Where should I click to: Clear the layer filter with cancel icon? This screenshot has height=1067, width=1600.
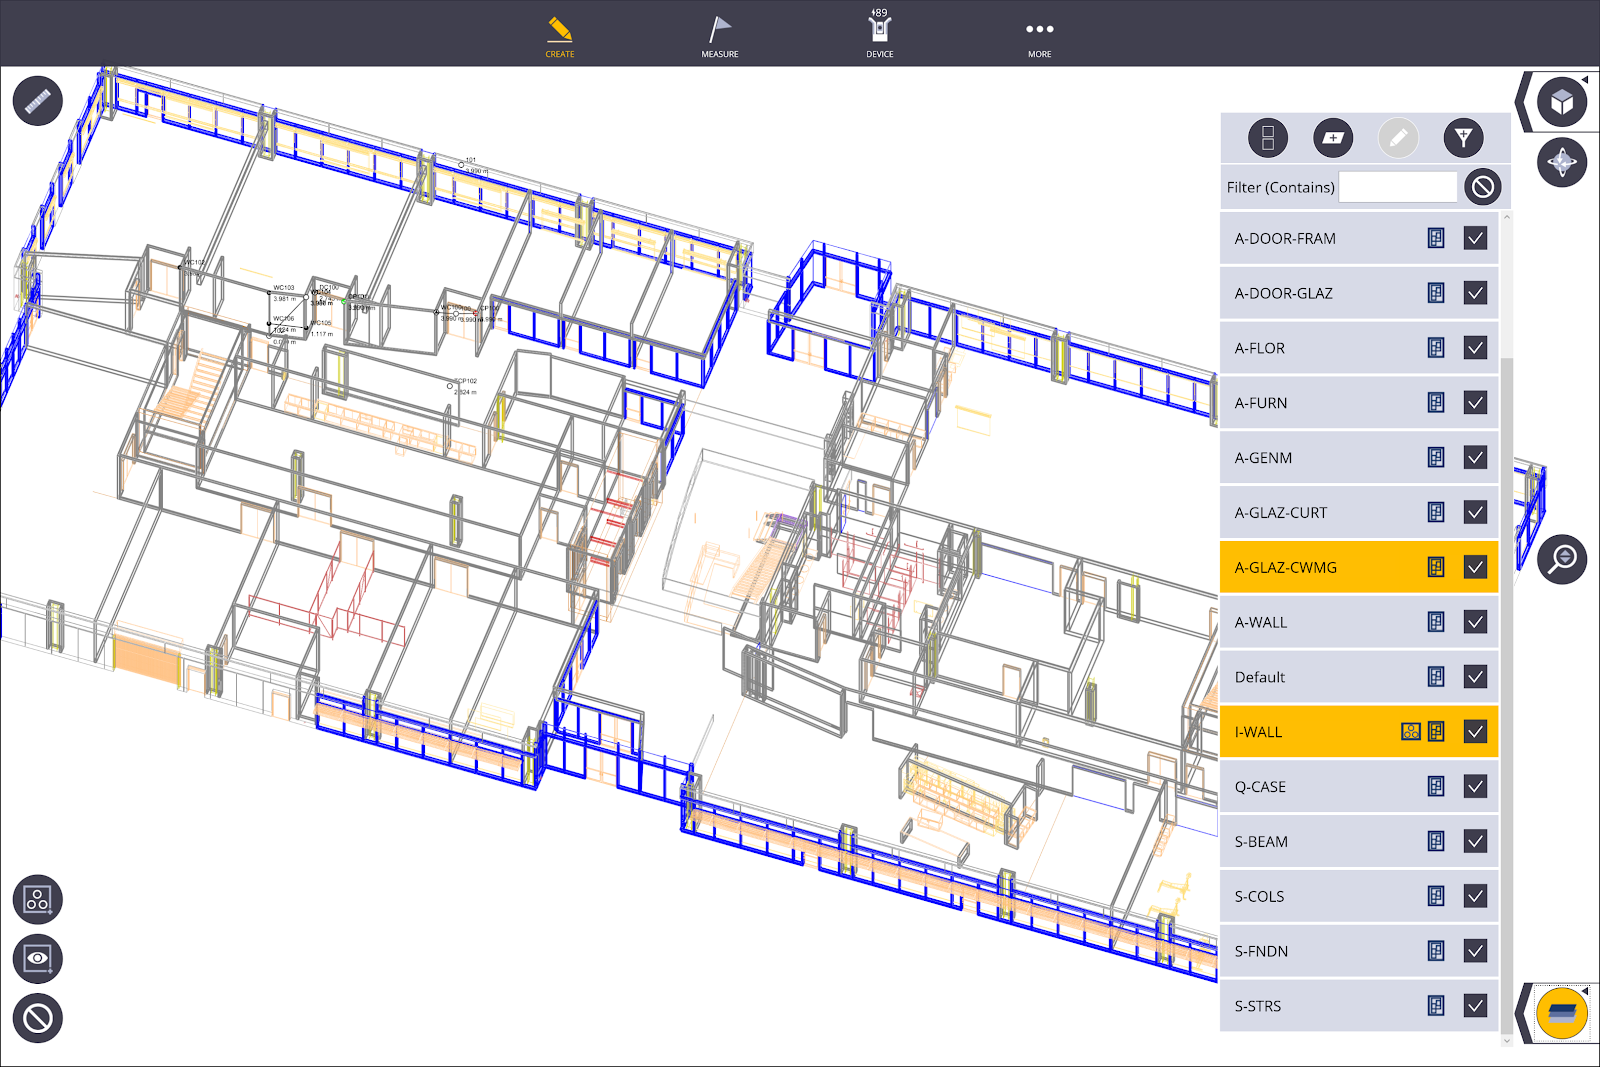coord(1483,187)
